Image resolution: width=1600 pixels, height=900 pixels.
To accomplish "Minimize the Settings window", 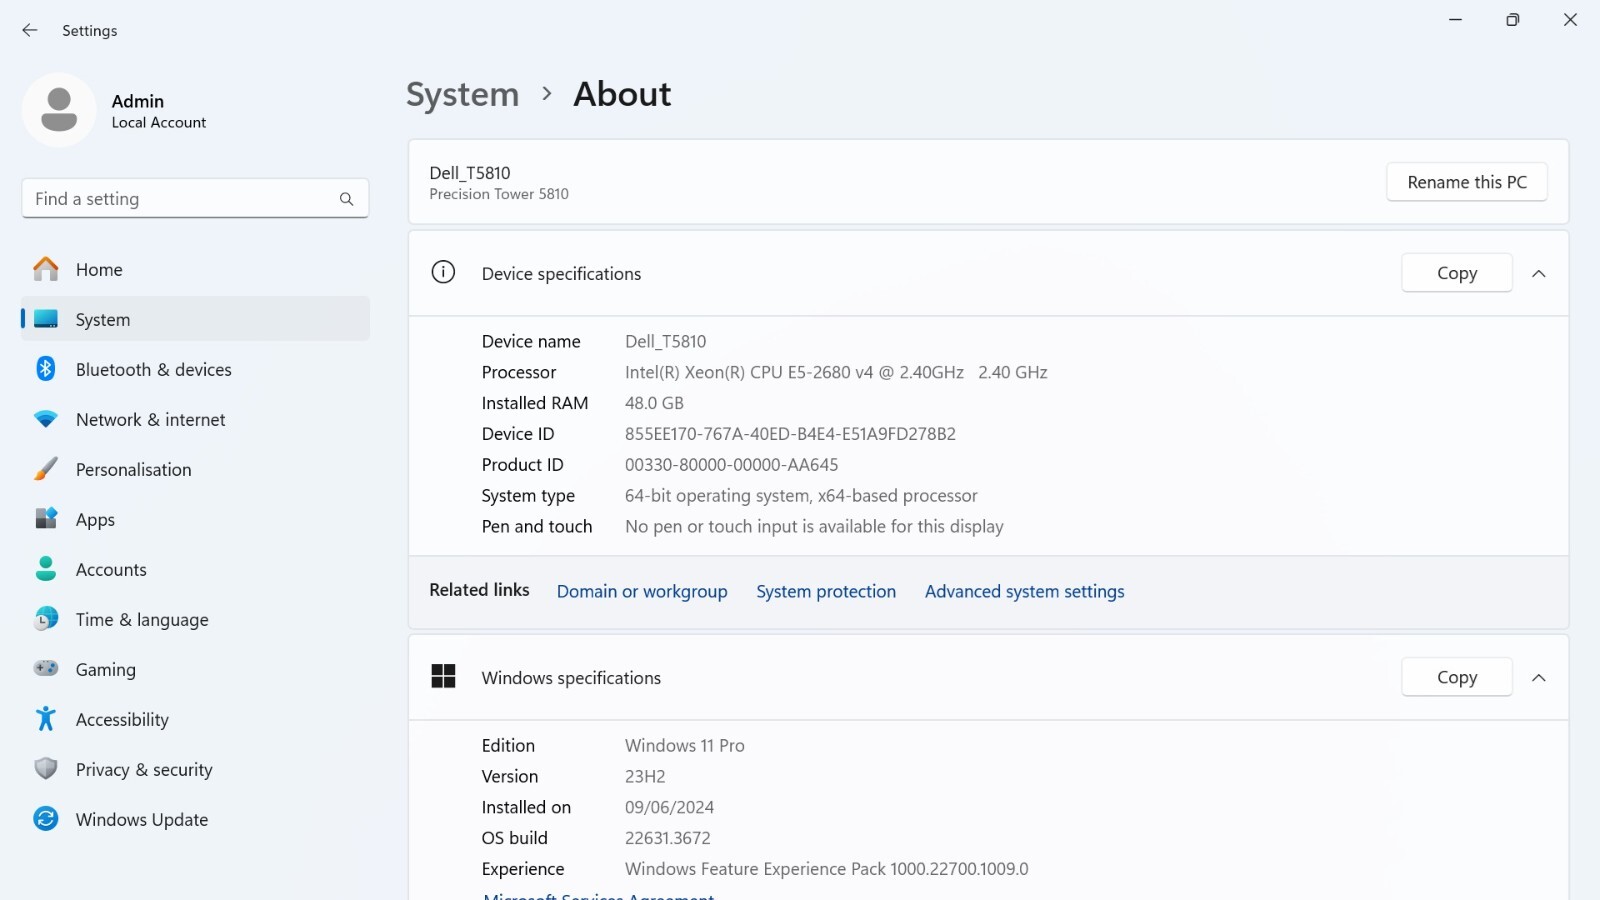I will 1456,20.
